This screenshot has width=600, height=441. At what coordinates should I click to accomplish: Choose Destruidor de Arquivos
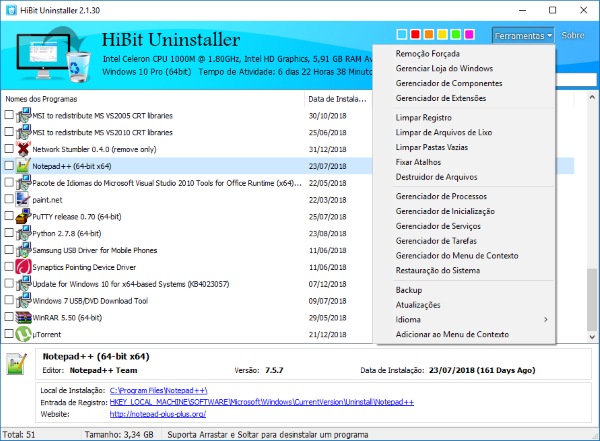(436, 177)
